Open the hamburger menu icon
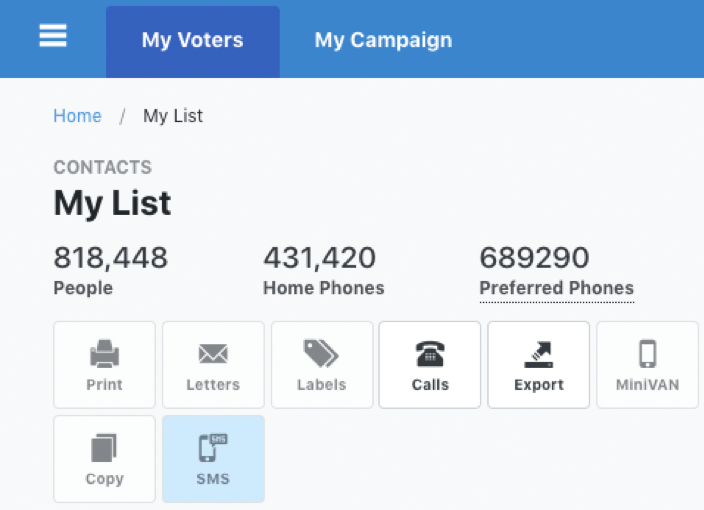Screen dimensions: 704x510 [x=53, y=35]
